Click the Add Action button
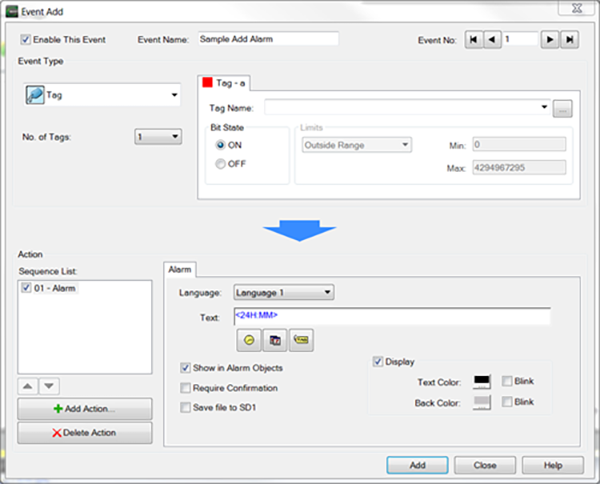 pos(85,409)
